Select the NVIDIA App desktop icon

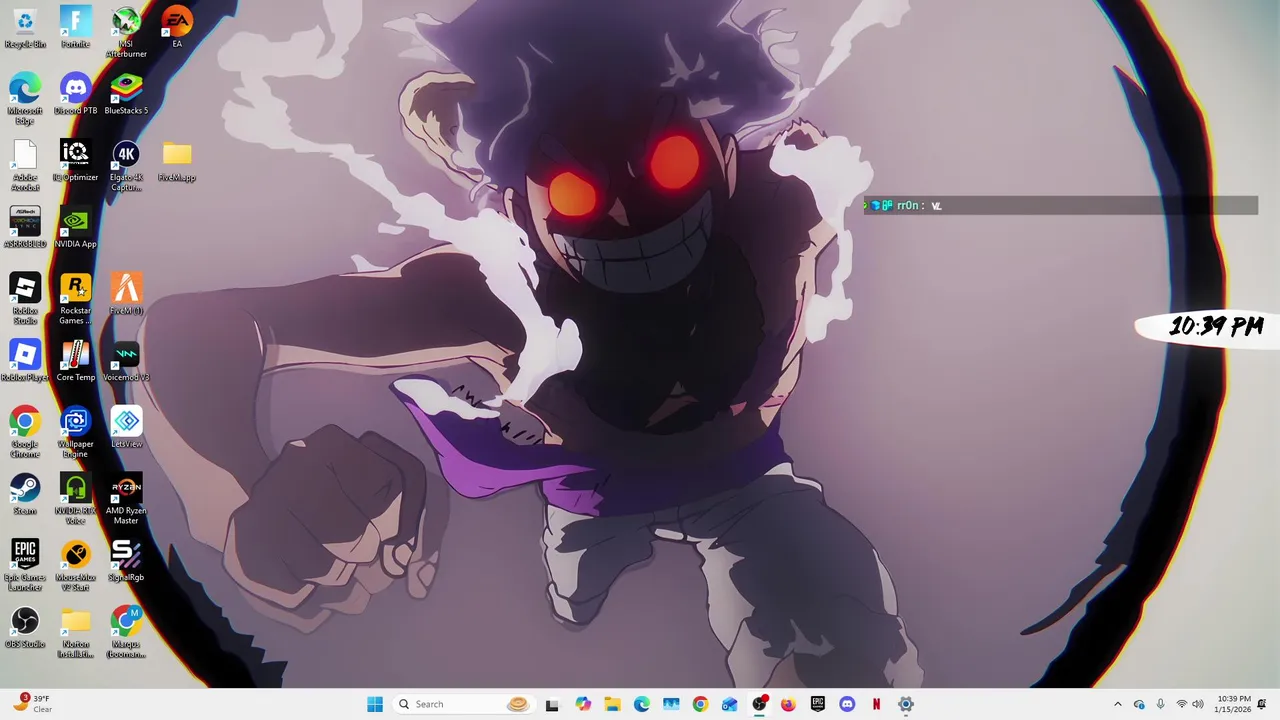click(75, 228)
